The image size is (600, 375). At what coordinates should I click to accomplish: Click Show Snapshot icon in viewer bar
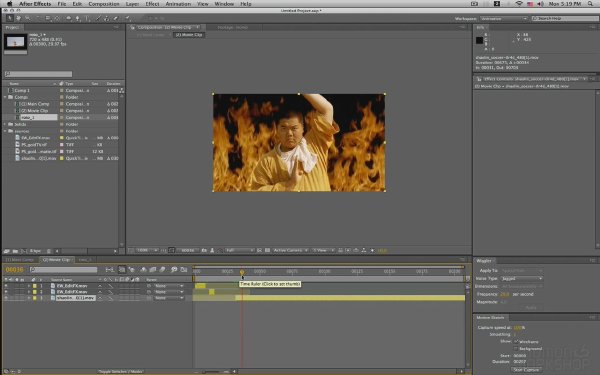click(x=212, y=250)
